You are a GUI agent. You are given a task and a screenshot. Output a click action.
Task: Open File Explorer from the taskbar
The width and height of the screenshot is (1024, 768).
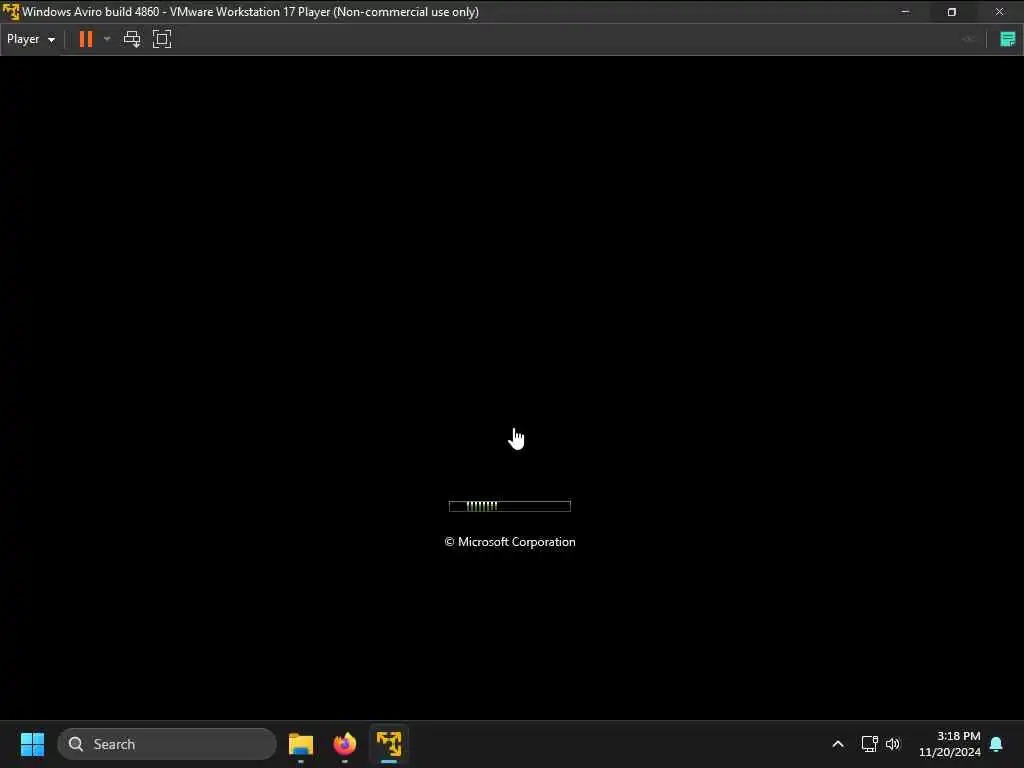(x=301, y=744)
